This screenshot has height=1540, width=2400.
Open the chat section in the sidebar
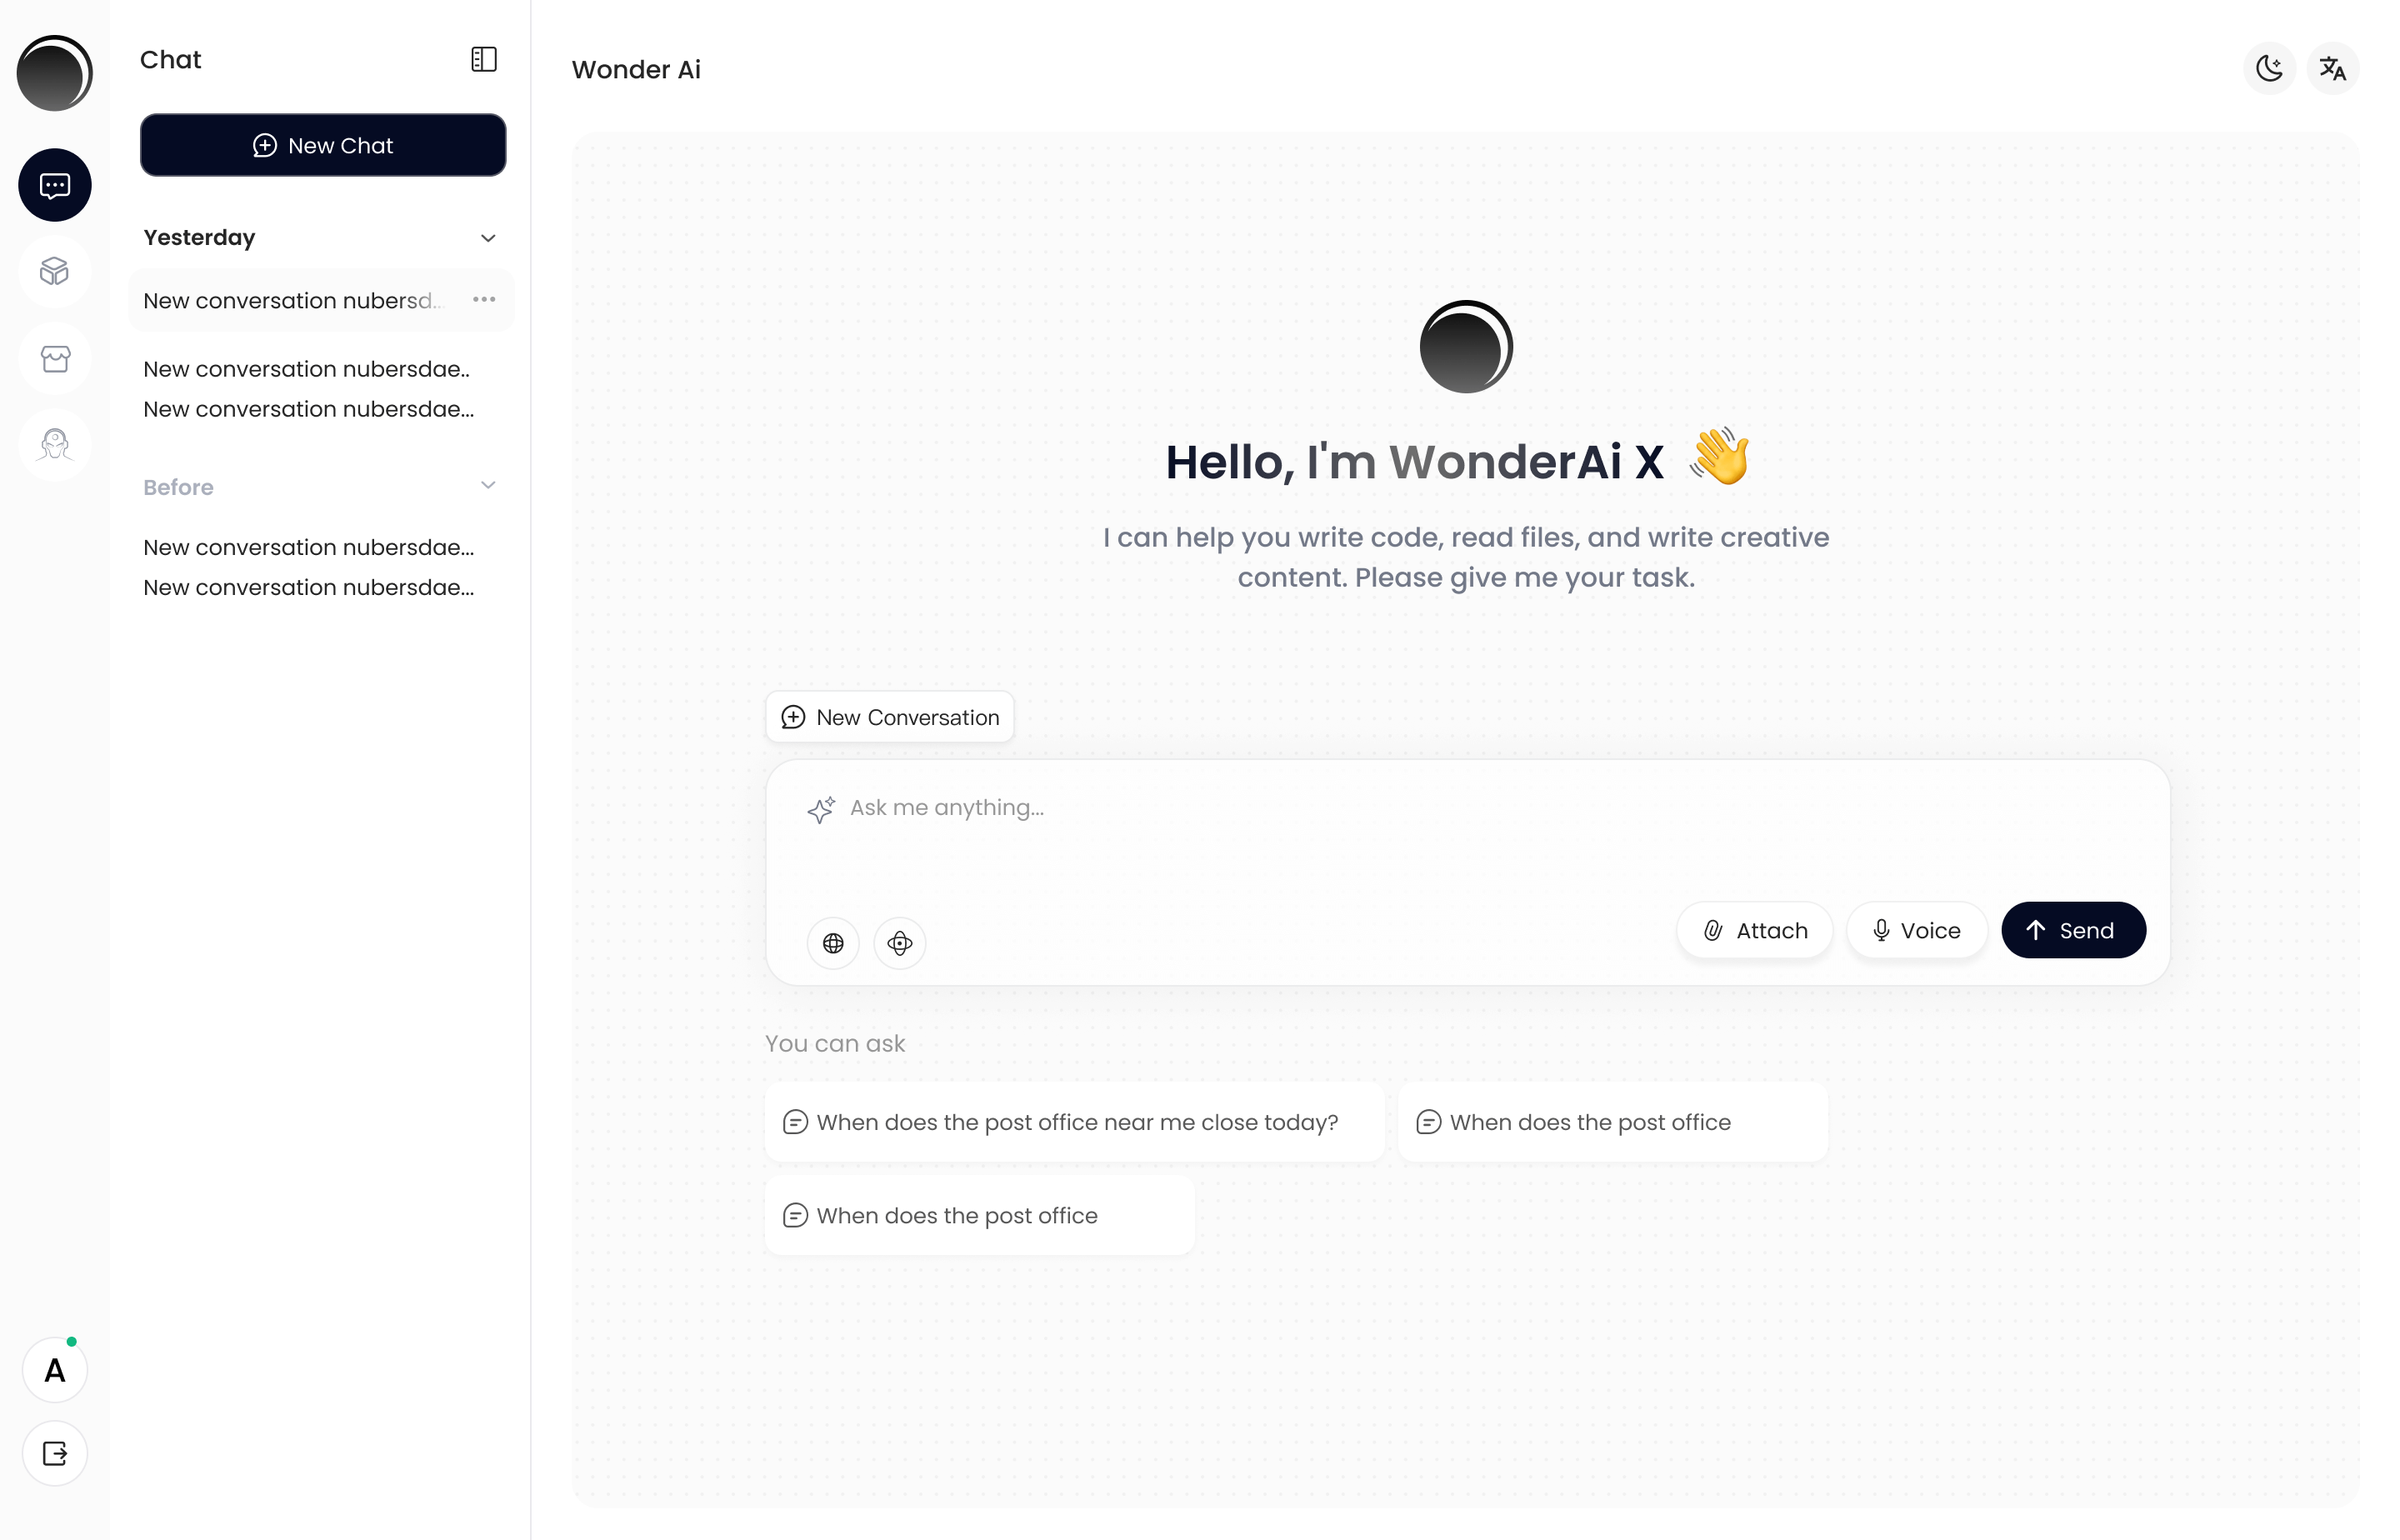pyautogui.click(x=54, y=185)
